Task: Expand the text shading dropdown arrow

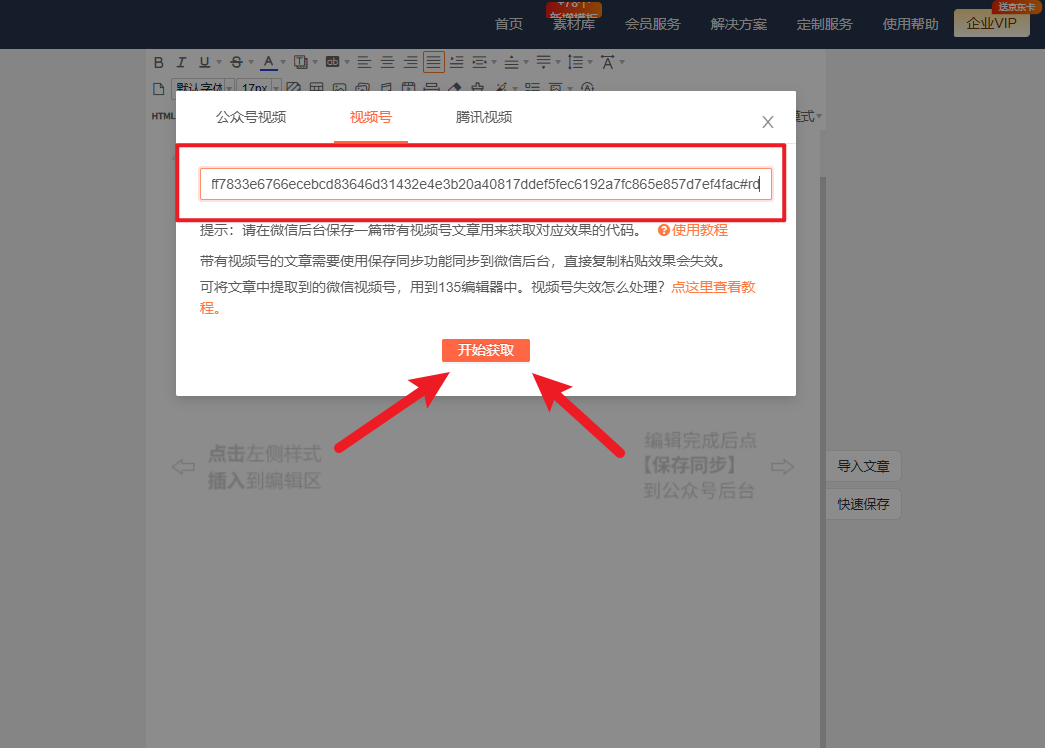Action: coord(315,62)
